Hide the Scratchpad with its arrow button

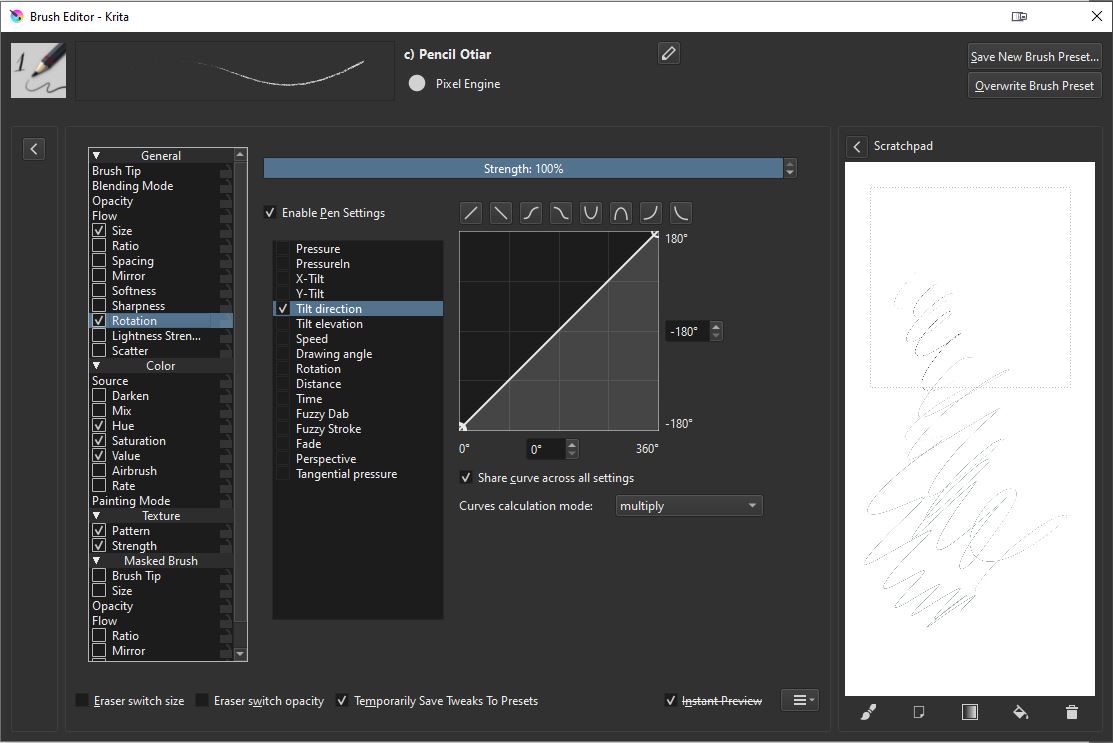tap(857, 146)
